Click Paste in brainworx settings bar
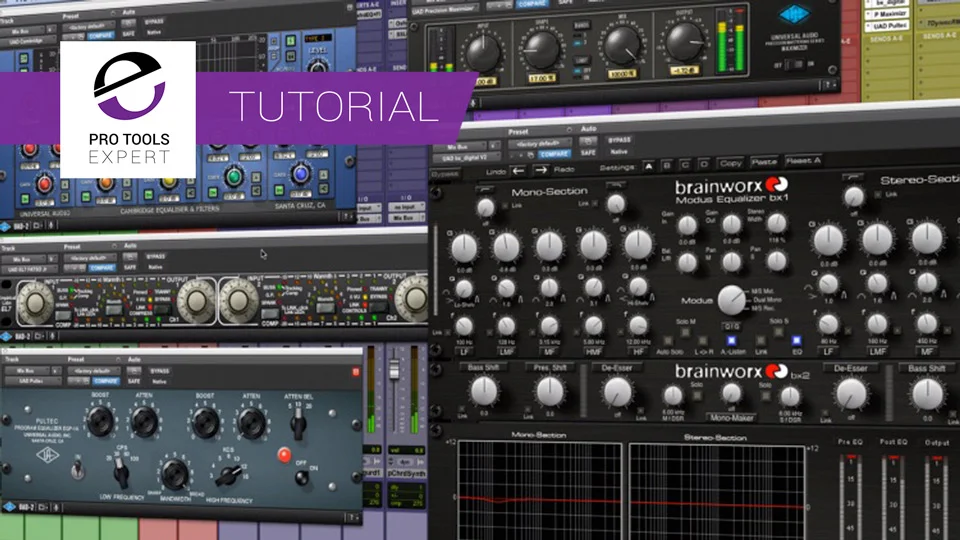The image size is (960, 540). 764,162
